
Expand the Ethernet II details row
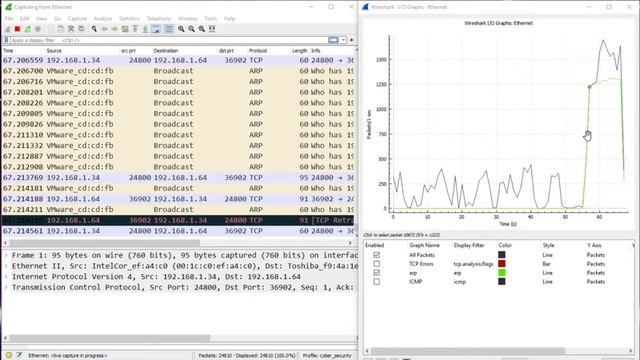[x=6, y=266]
